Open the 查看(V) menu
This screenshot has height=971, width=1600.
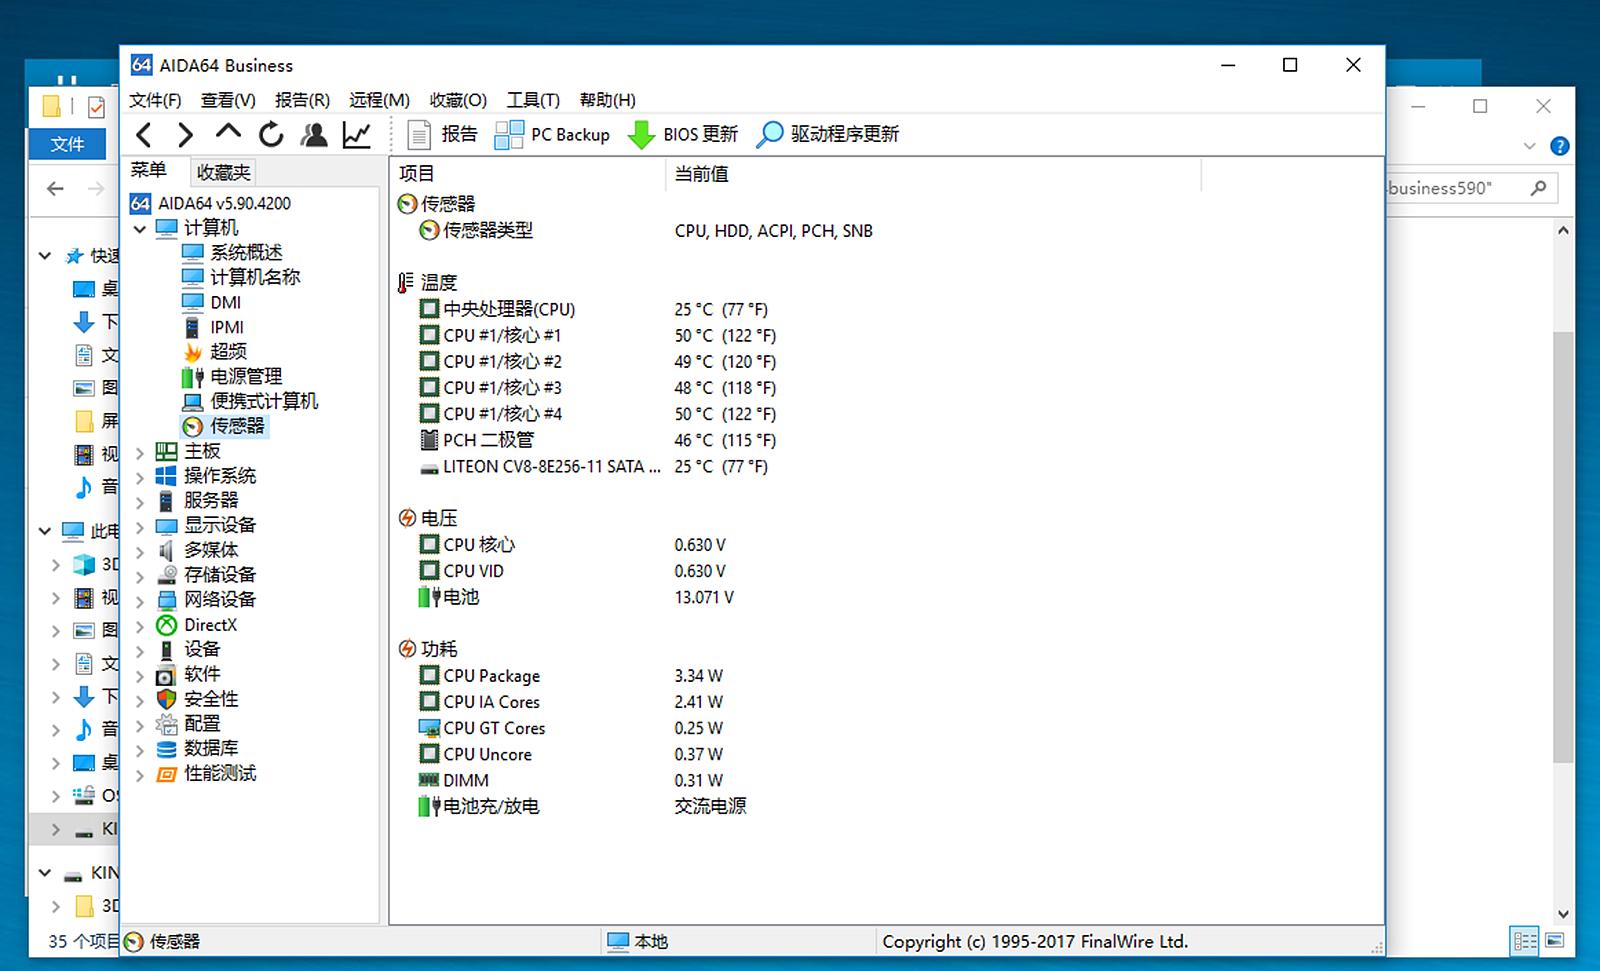228,100
